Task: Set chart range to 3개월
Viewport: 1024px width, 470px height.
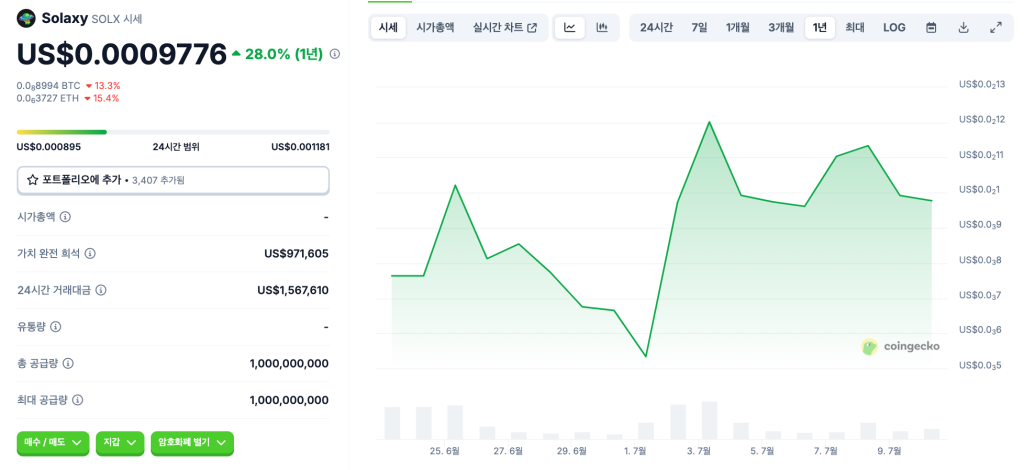Action: 781,27
